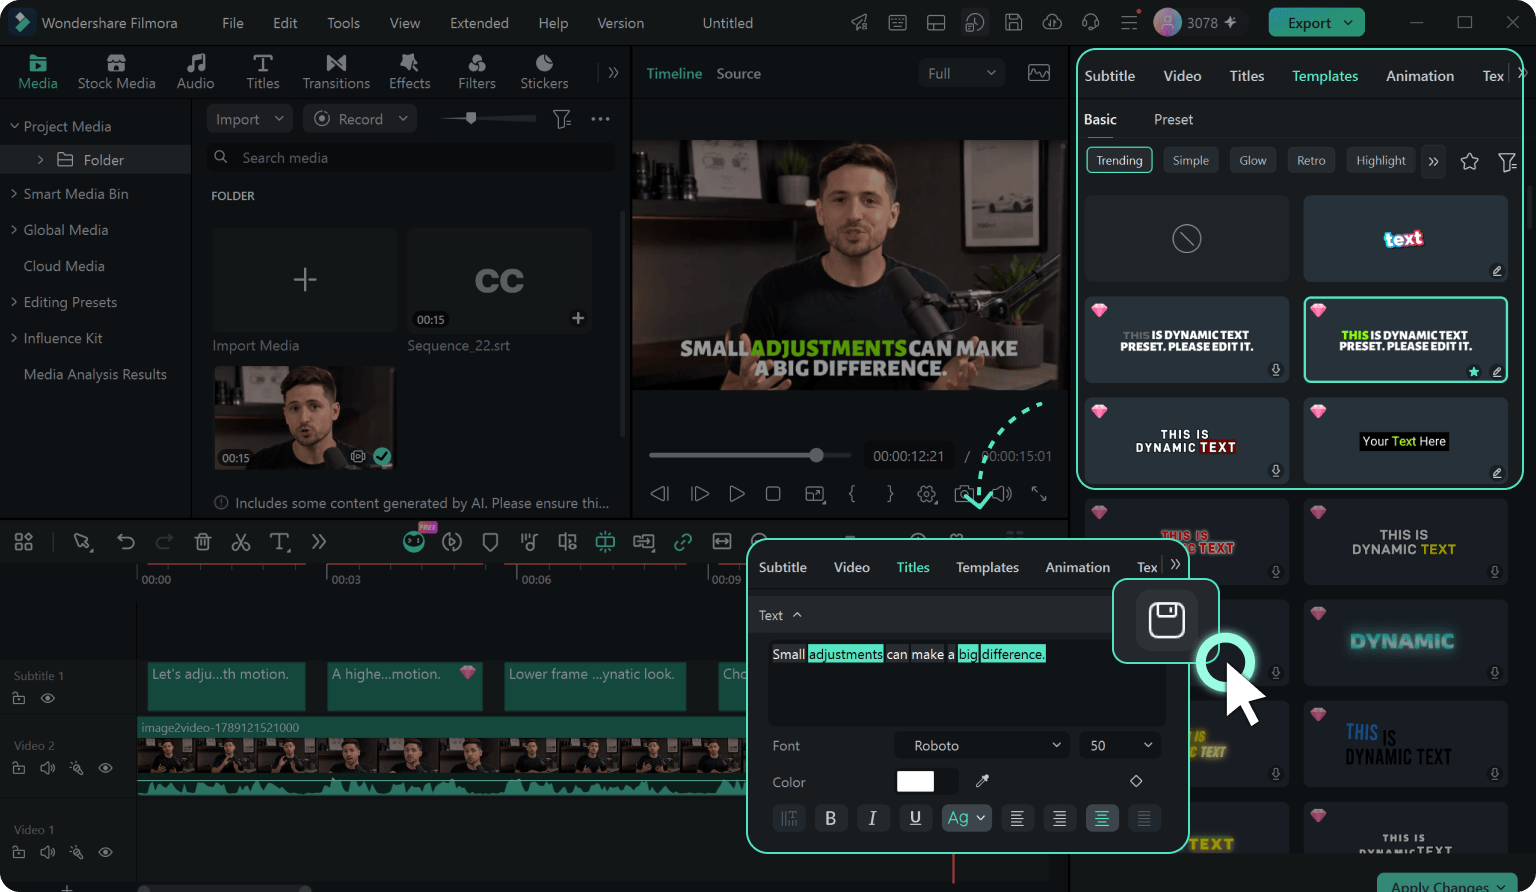
Task: Click the star favorites icon beside Highlight chip
Action: coord(1469,161)
